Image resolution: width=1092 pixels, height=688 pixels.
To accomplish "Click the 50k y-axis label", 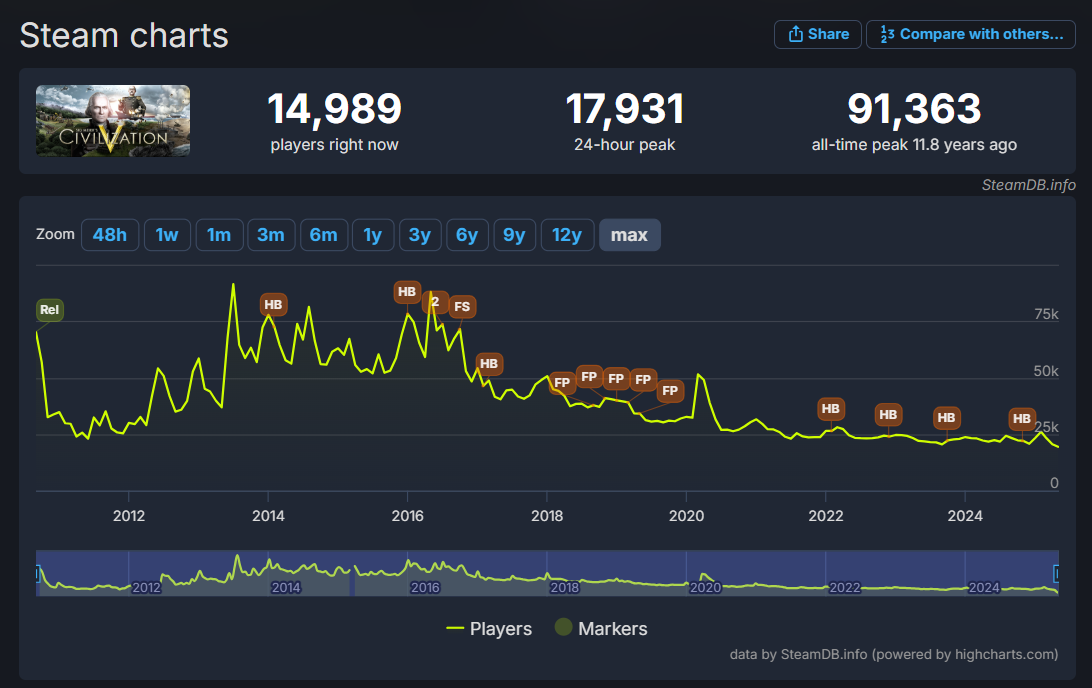I will tap(1046, 371).
